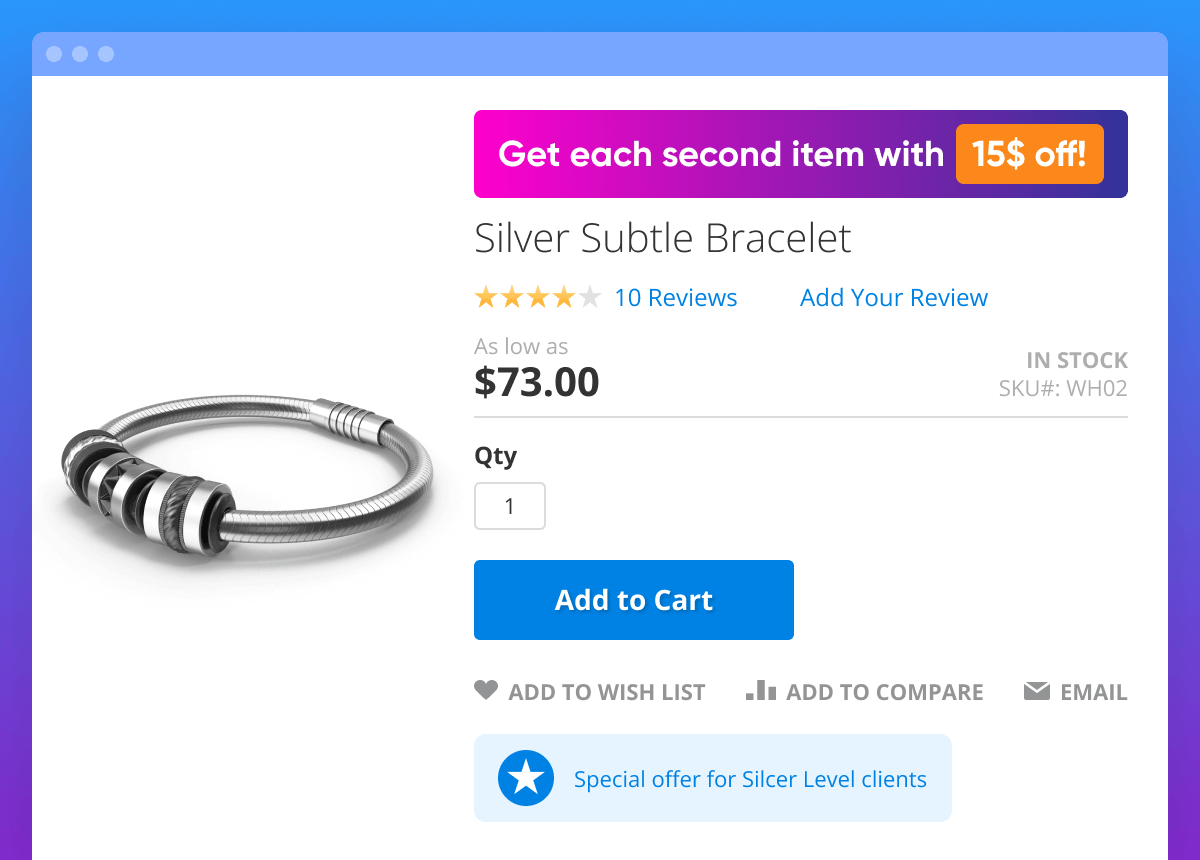Image resolution: width=1200 pixels, height=860 pixels.
Task: Click the heart wish list icon
Action: pos(485,690)
